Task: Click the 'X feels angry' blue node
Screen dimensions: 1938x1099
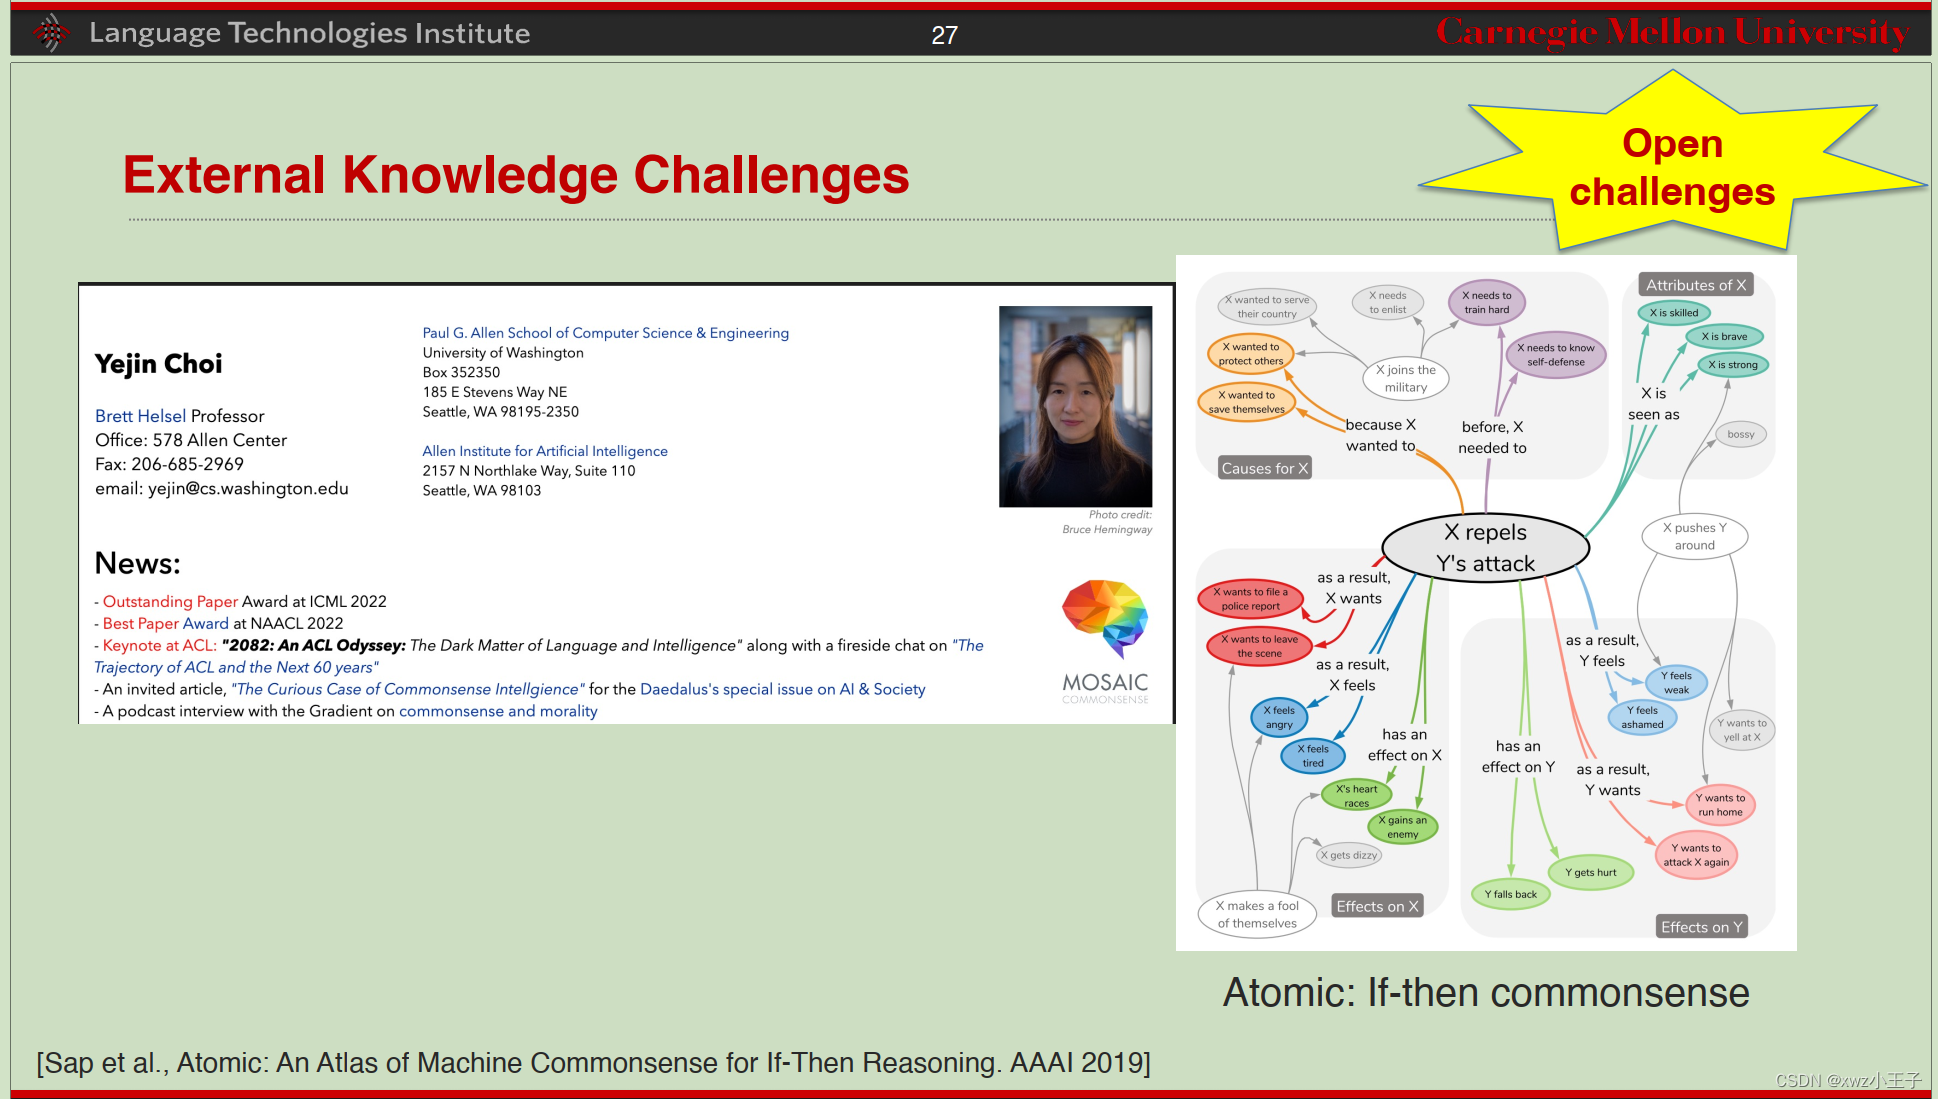Action: pos(1279,717)
